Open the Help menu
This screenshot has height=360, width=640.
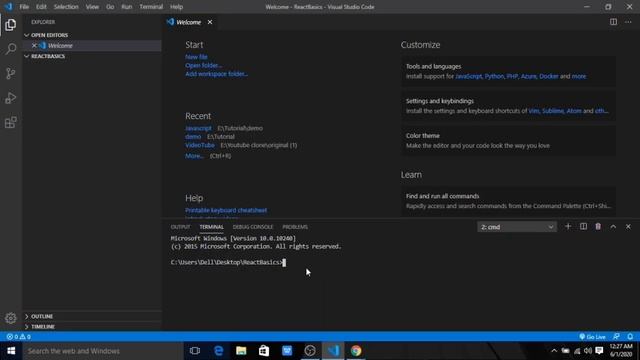coord(176,7)
